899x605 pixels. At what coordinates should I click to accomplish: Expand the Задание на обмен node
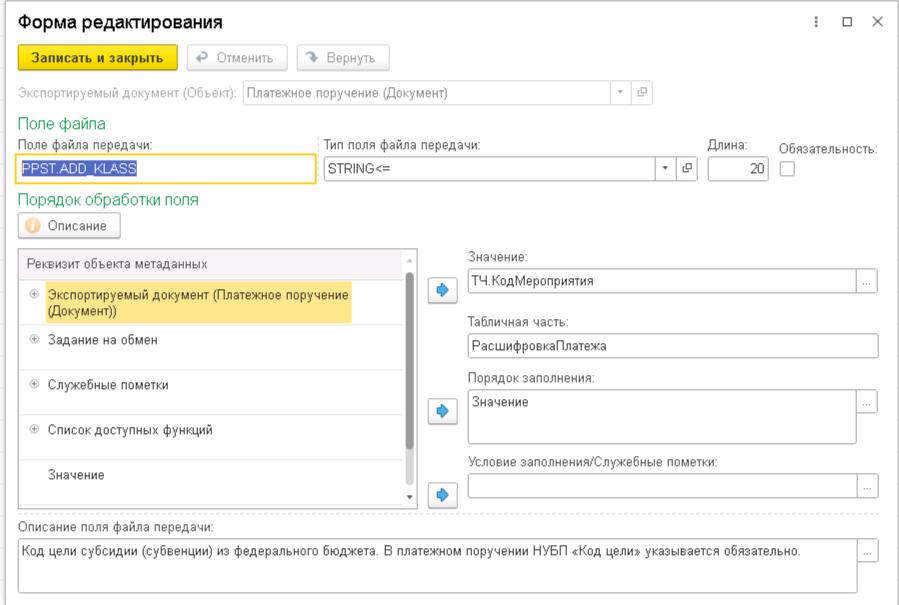point(34,340)
